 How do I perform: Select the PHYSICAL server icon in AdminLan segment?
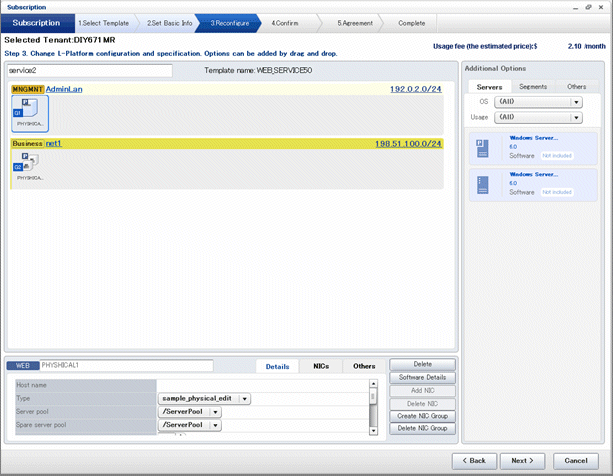coord(30,112)
